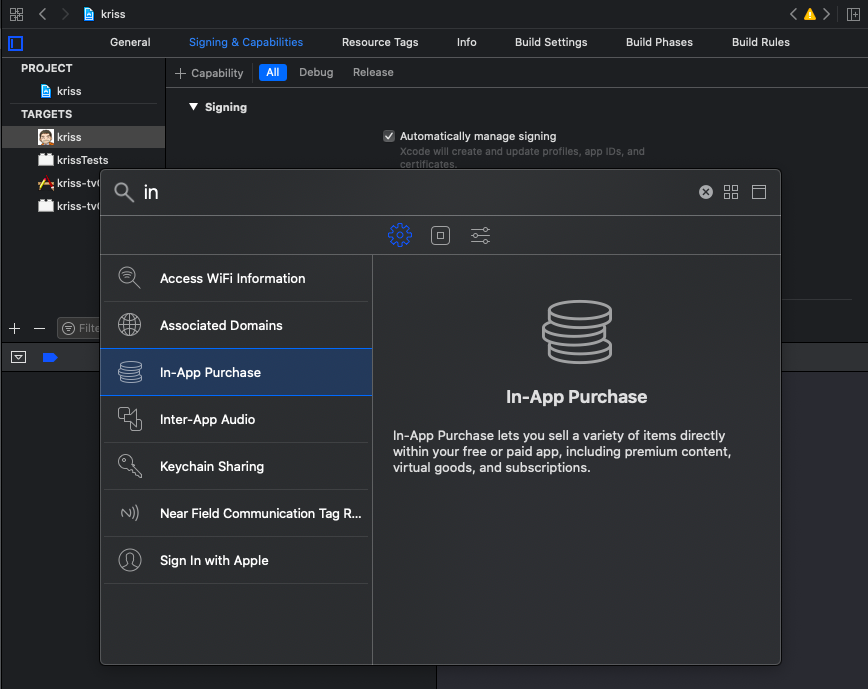The width and height of the screenshot is (868, 689).
Task: Toggle library details pane icon
Action: click(x=759, y=192)
